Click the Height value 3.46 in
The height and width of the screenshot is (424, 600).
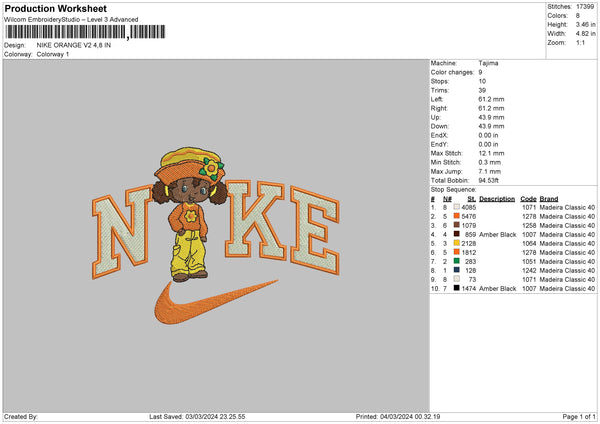(585, 24)
